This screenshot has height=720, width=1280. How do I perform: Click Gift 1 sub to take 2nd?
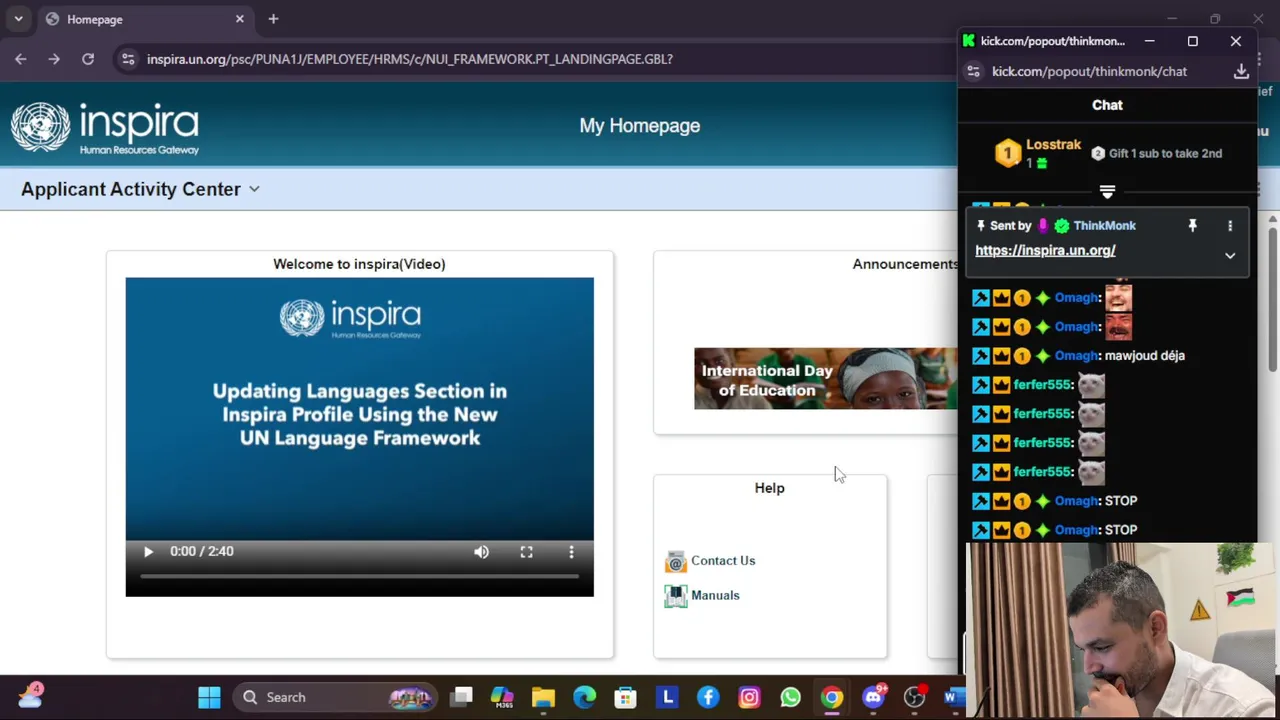coord(1156,153)
